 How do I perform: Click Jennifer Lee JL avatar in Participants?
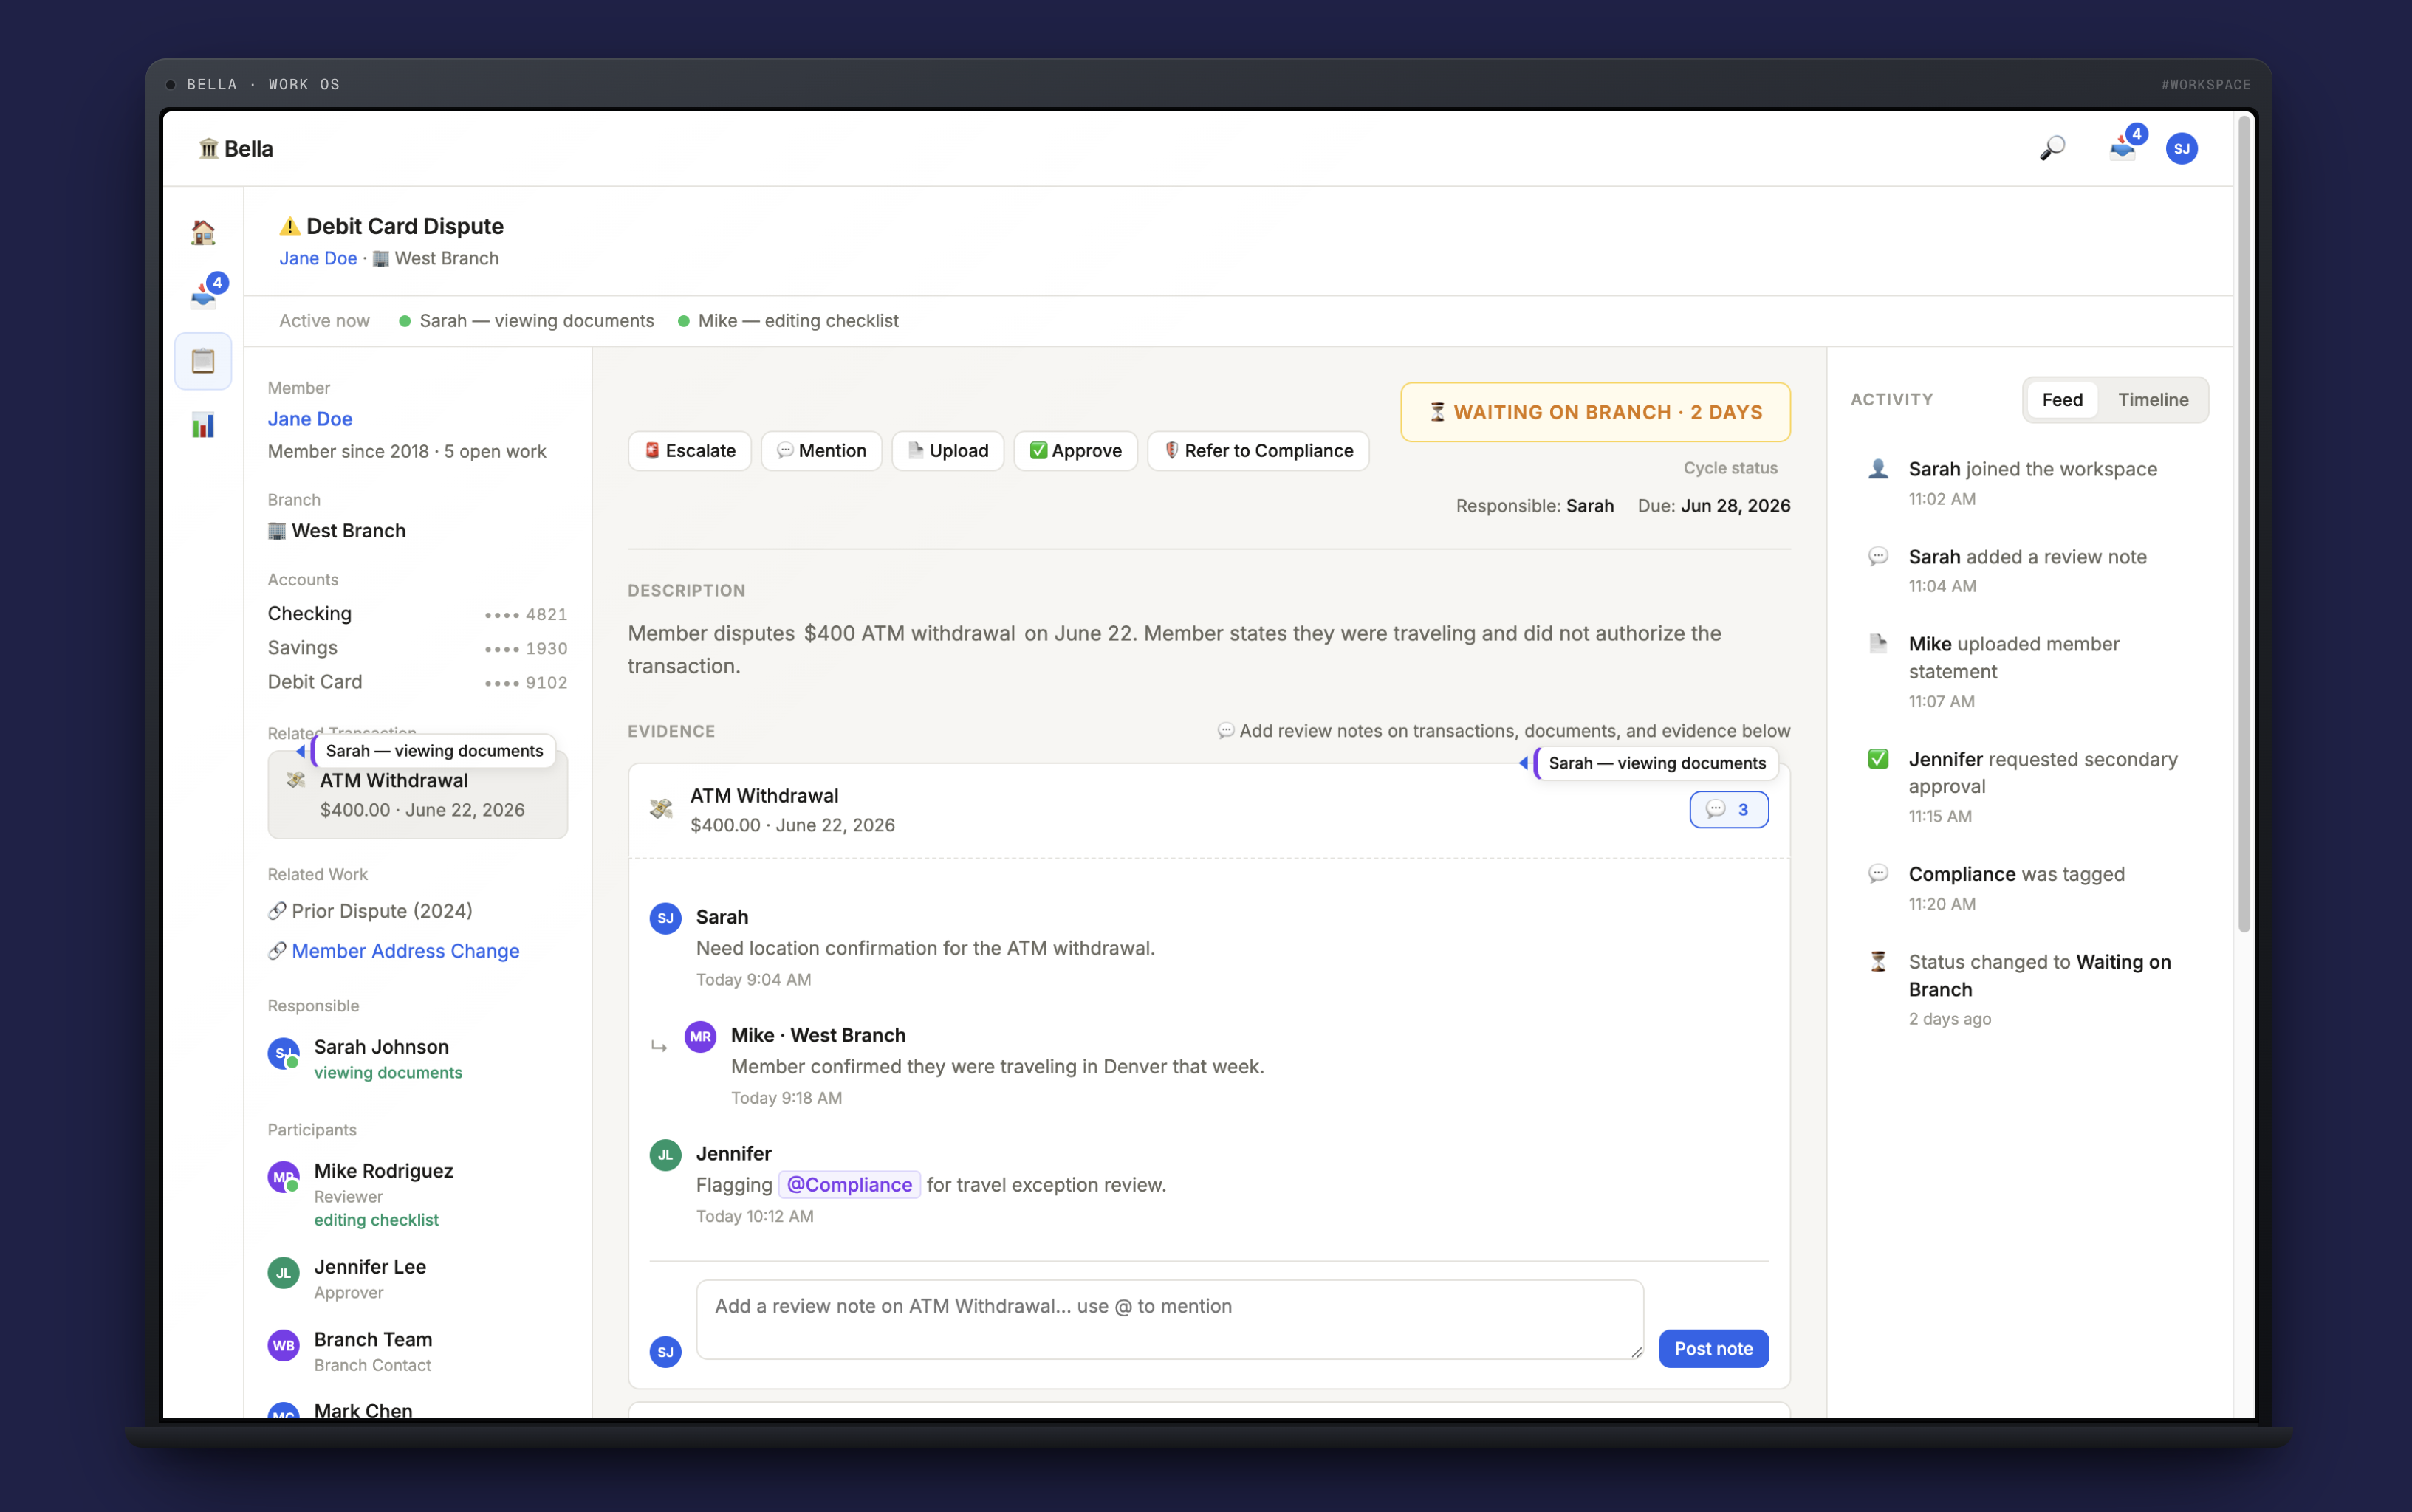(x=284, y=1273)
